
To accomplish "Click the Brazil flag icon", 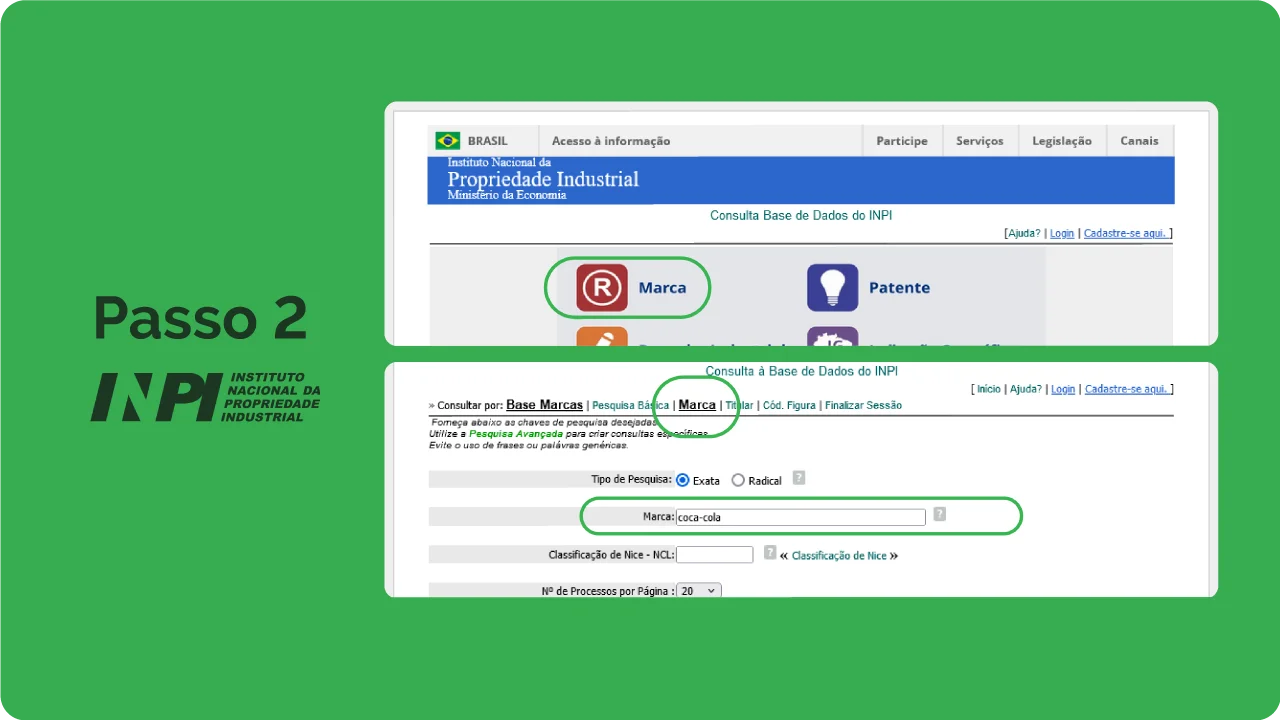I will click(448, 141).
